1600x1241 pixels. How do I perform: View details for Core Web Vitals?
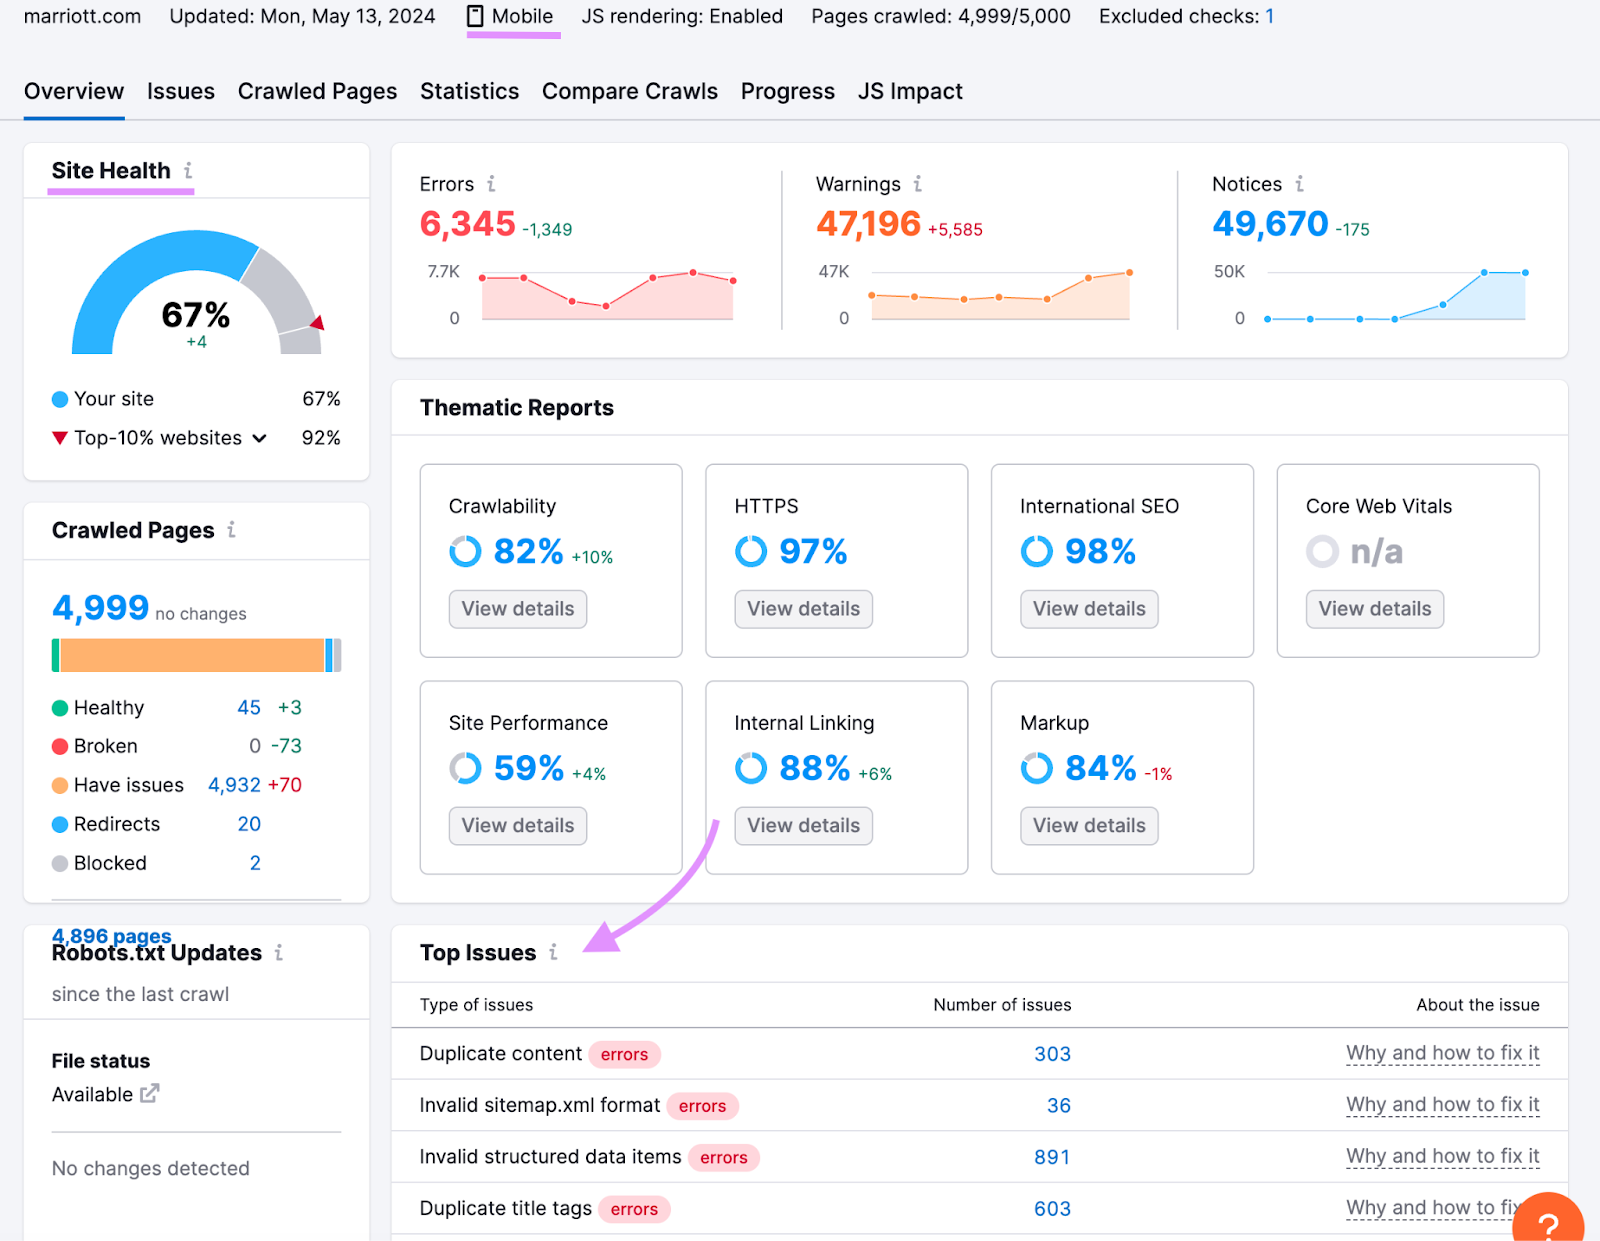[1375, 609]
